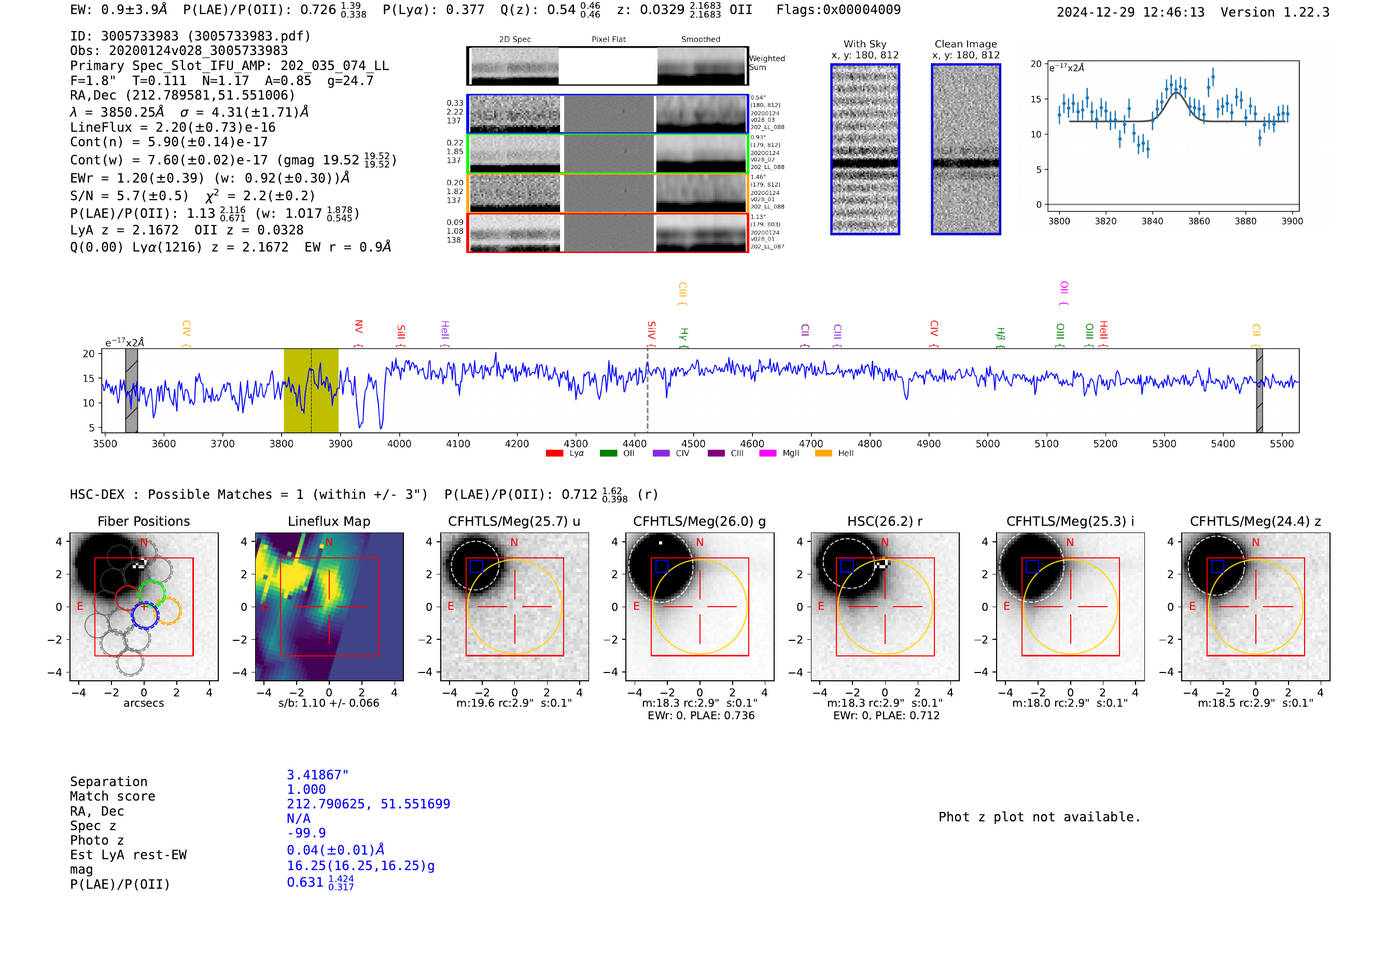Click the Fiber Positions image panel

(144, 606)
